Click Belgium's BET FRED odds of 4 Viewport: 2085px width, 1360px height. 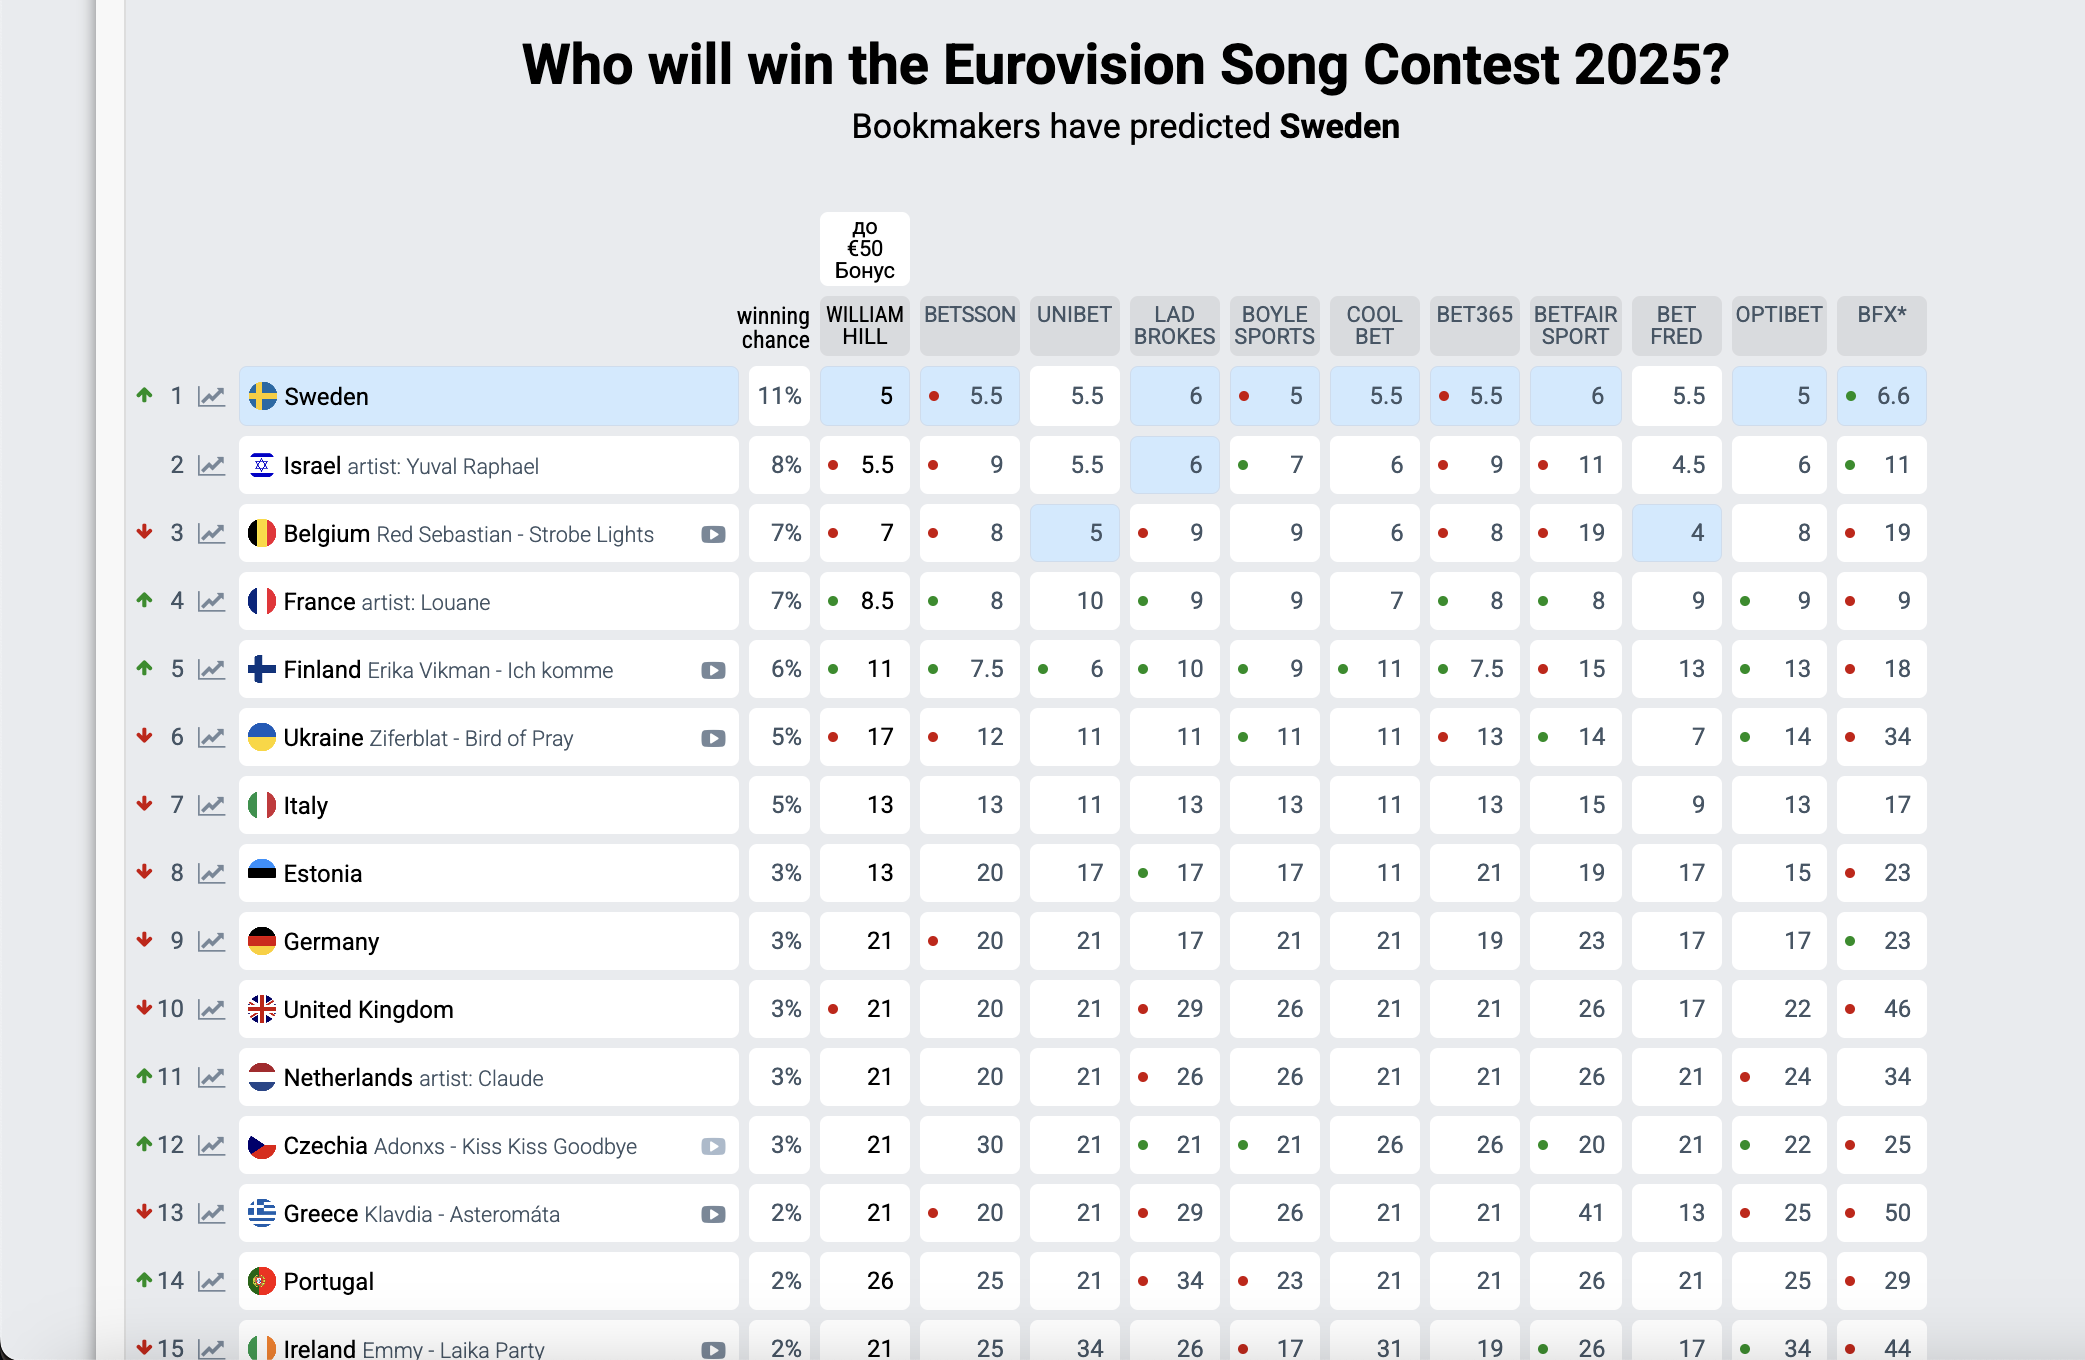click(1676, 534)
